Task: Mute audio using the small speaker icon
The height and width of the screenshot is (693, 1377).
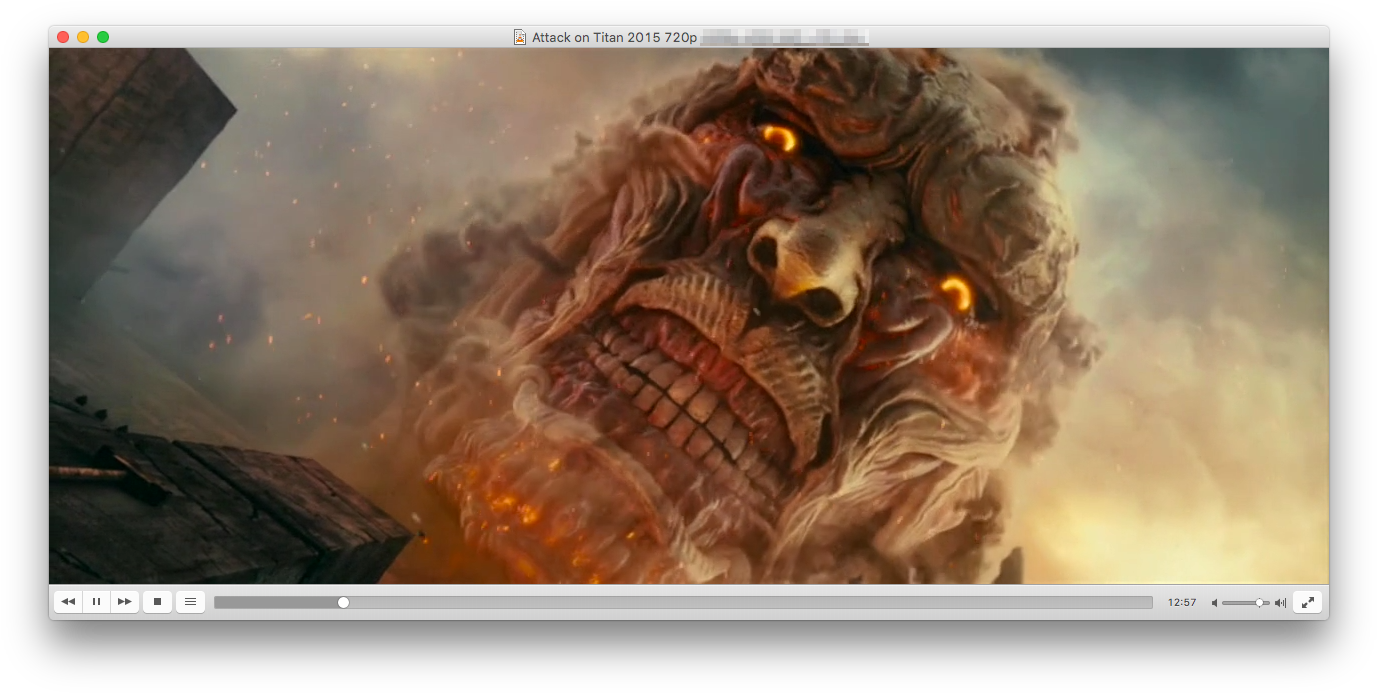Action: point(1215,603)
